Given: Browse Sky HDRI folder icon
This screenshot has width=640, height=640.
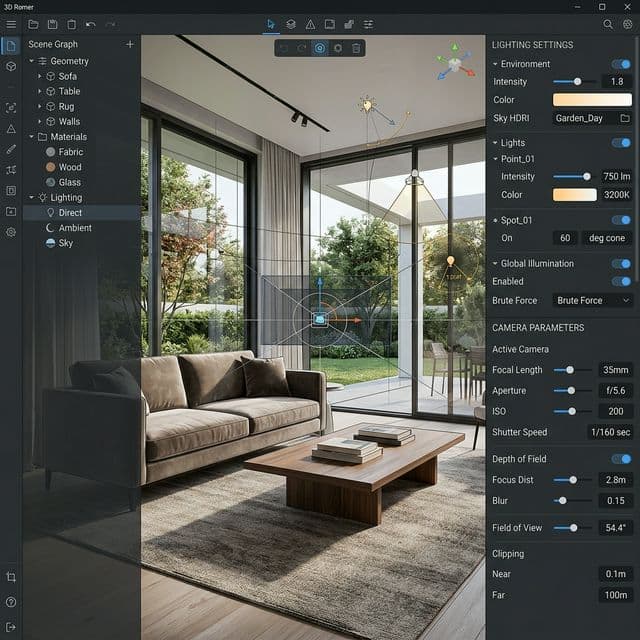Looking at the screenshot, I should click(625, 118).
